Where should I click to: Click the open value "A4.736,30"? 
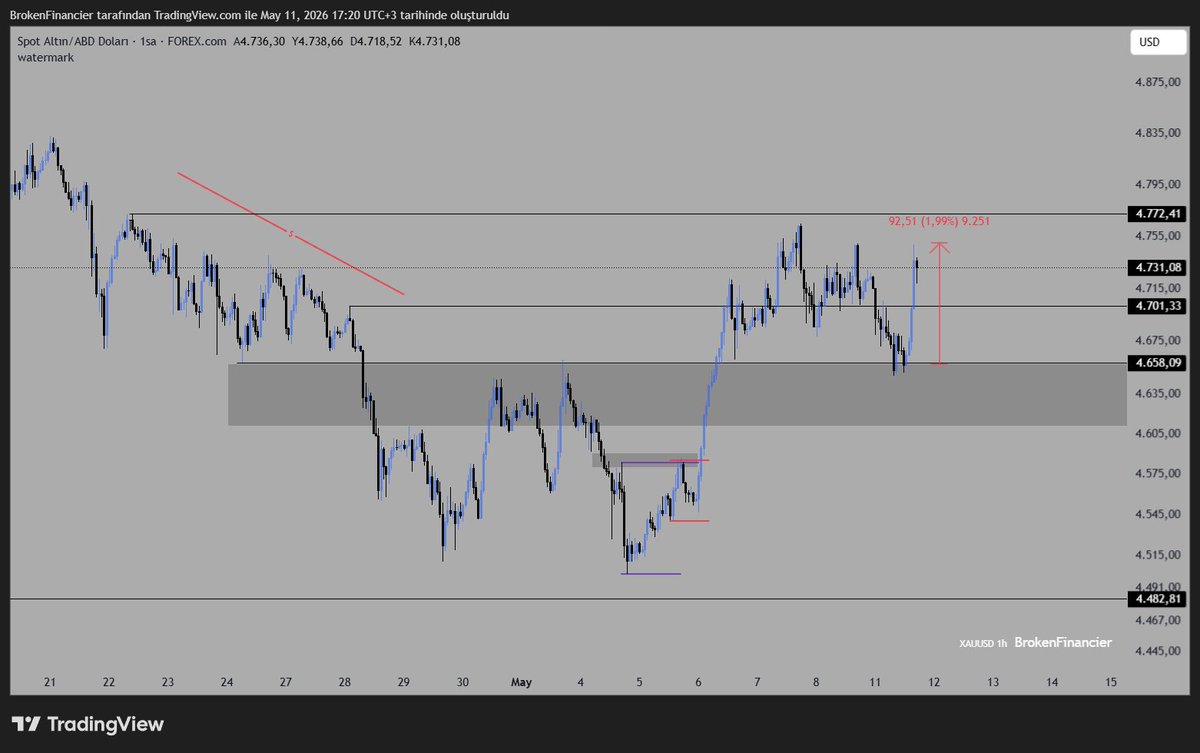pos(260,42)
